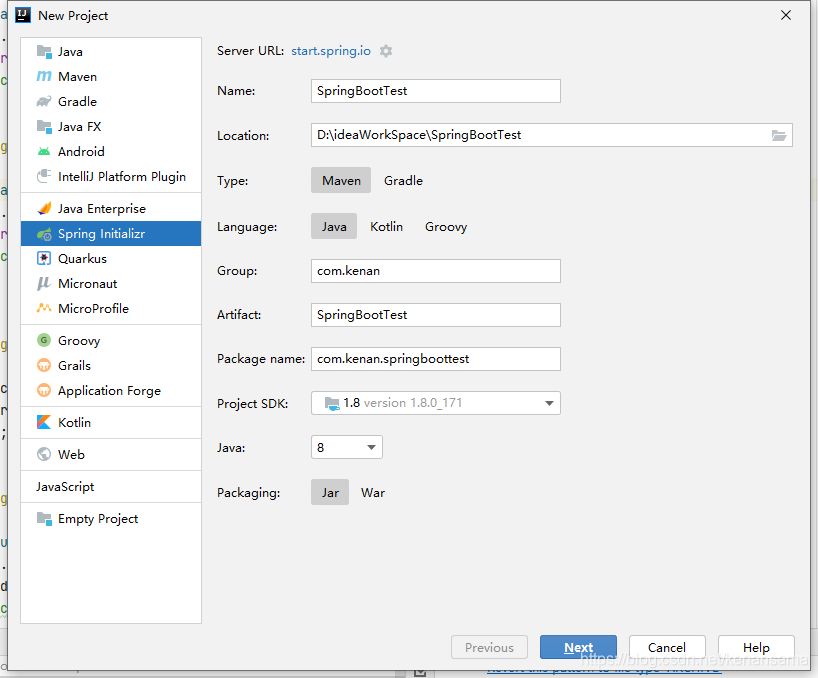This screenshot has width=818, height=678.
Task: Click the Empty Project folder icon
Action: pyautogui.click(x=44, y=519)
